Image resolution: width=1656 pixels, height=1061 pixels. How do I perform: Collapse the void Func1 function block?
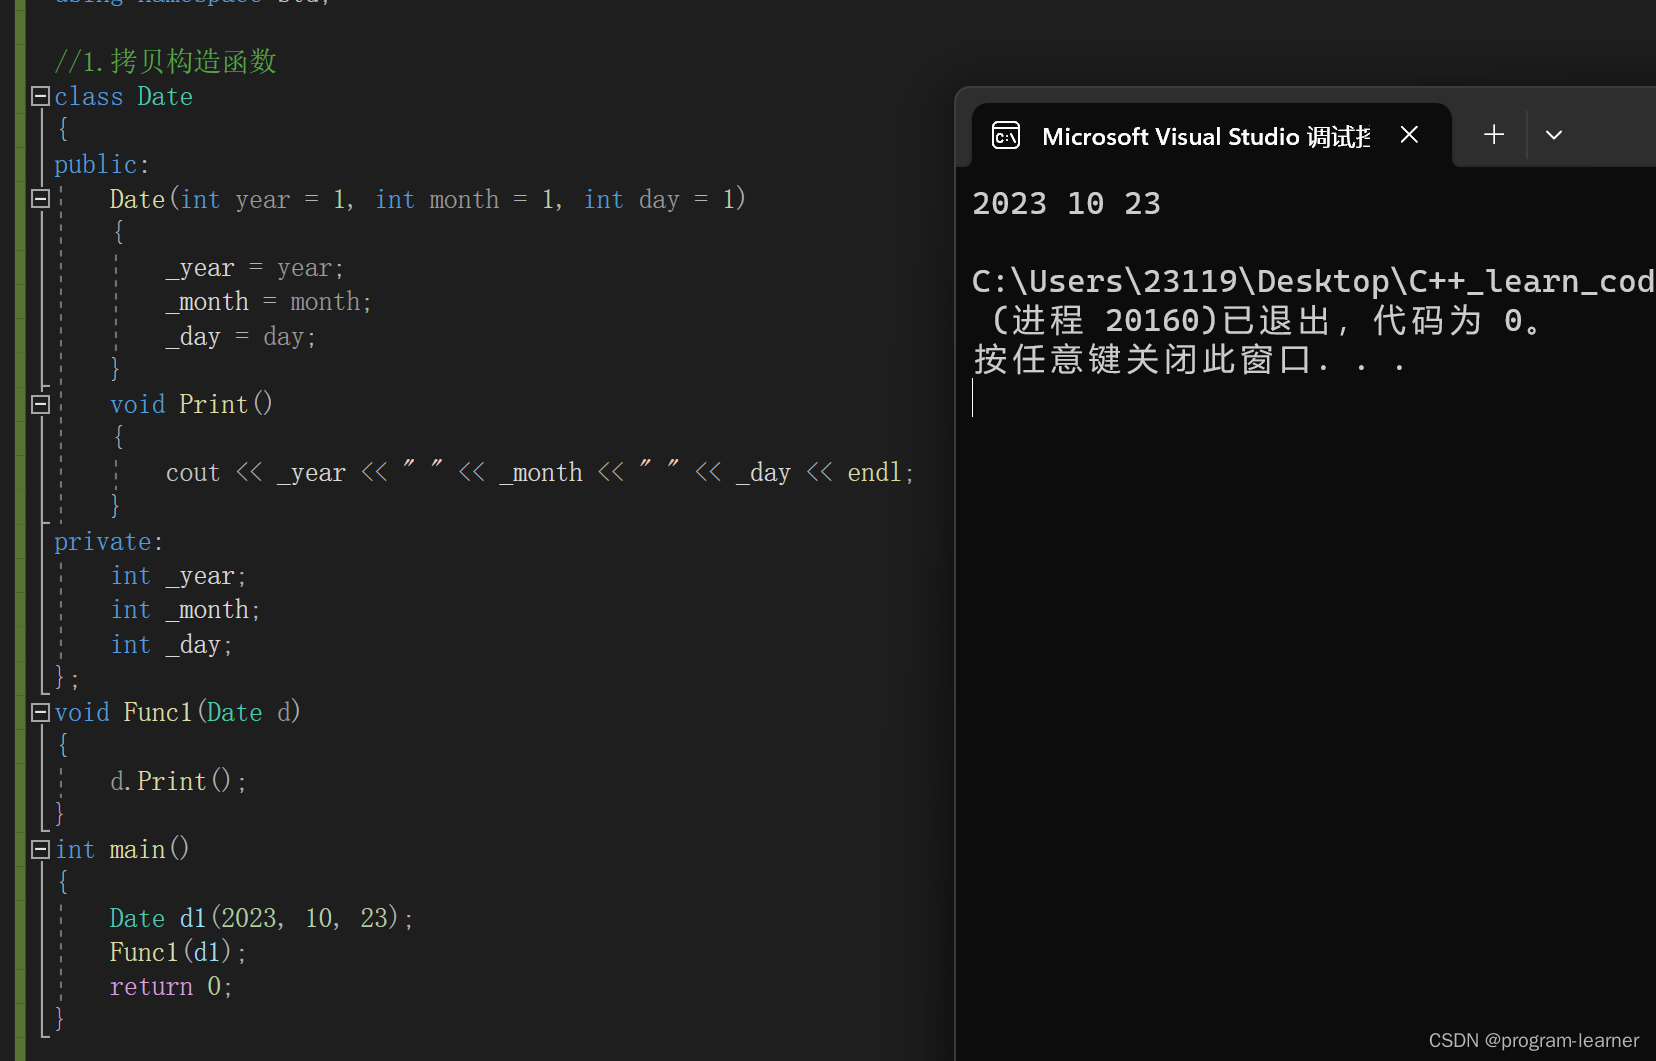tap(41, 712)
